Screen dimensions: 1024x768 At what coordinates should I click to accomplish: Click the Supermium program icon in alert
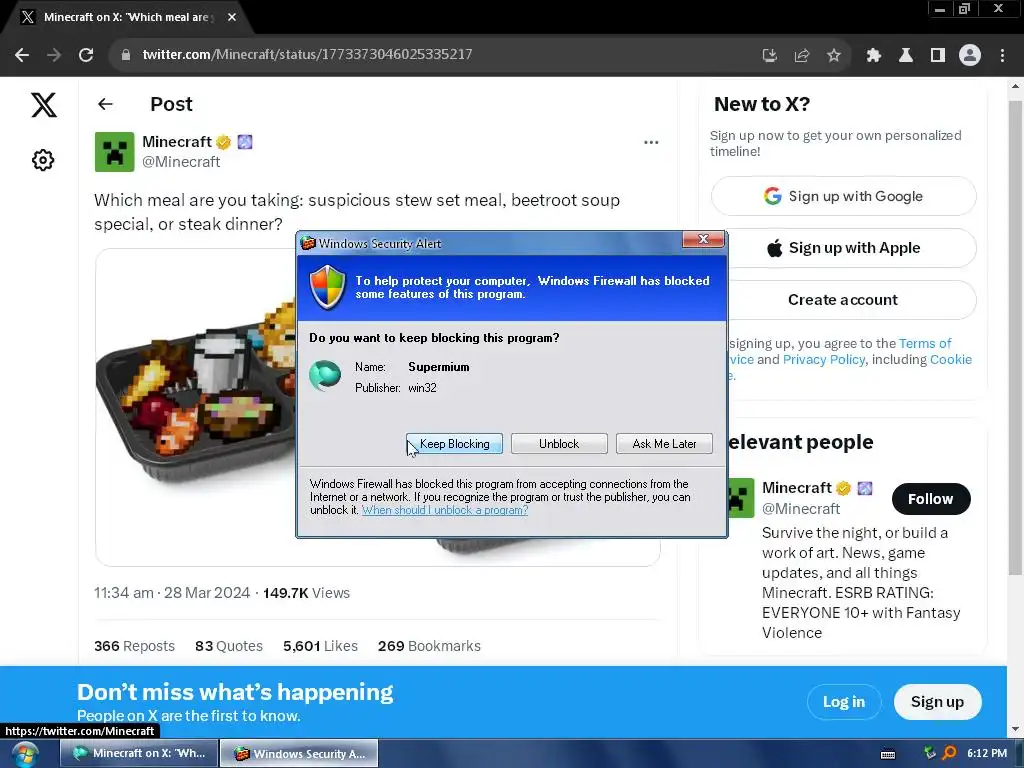pyautogui.click(x=325, y=376)
